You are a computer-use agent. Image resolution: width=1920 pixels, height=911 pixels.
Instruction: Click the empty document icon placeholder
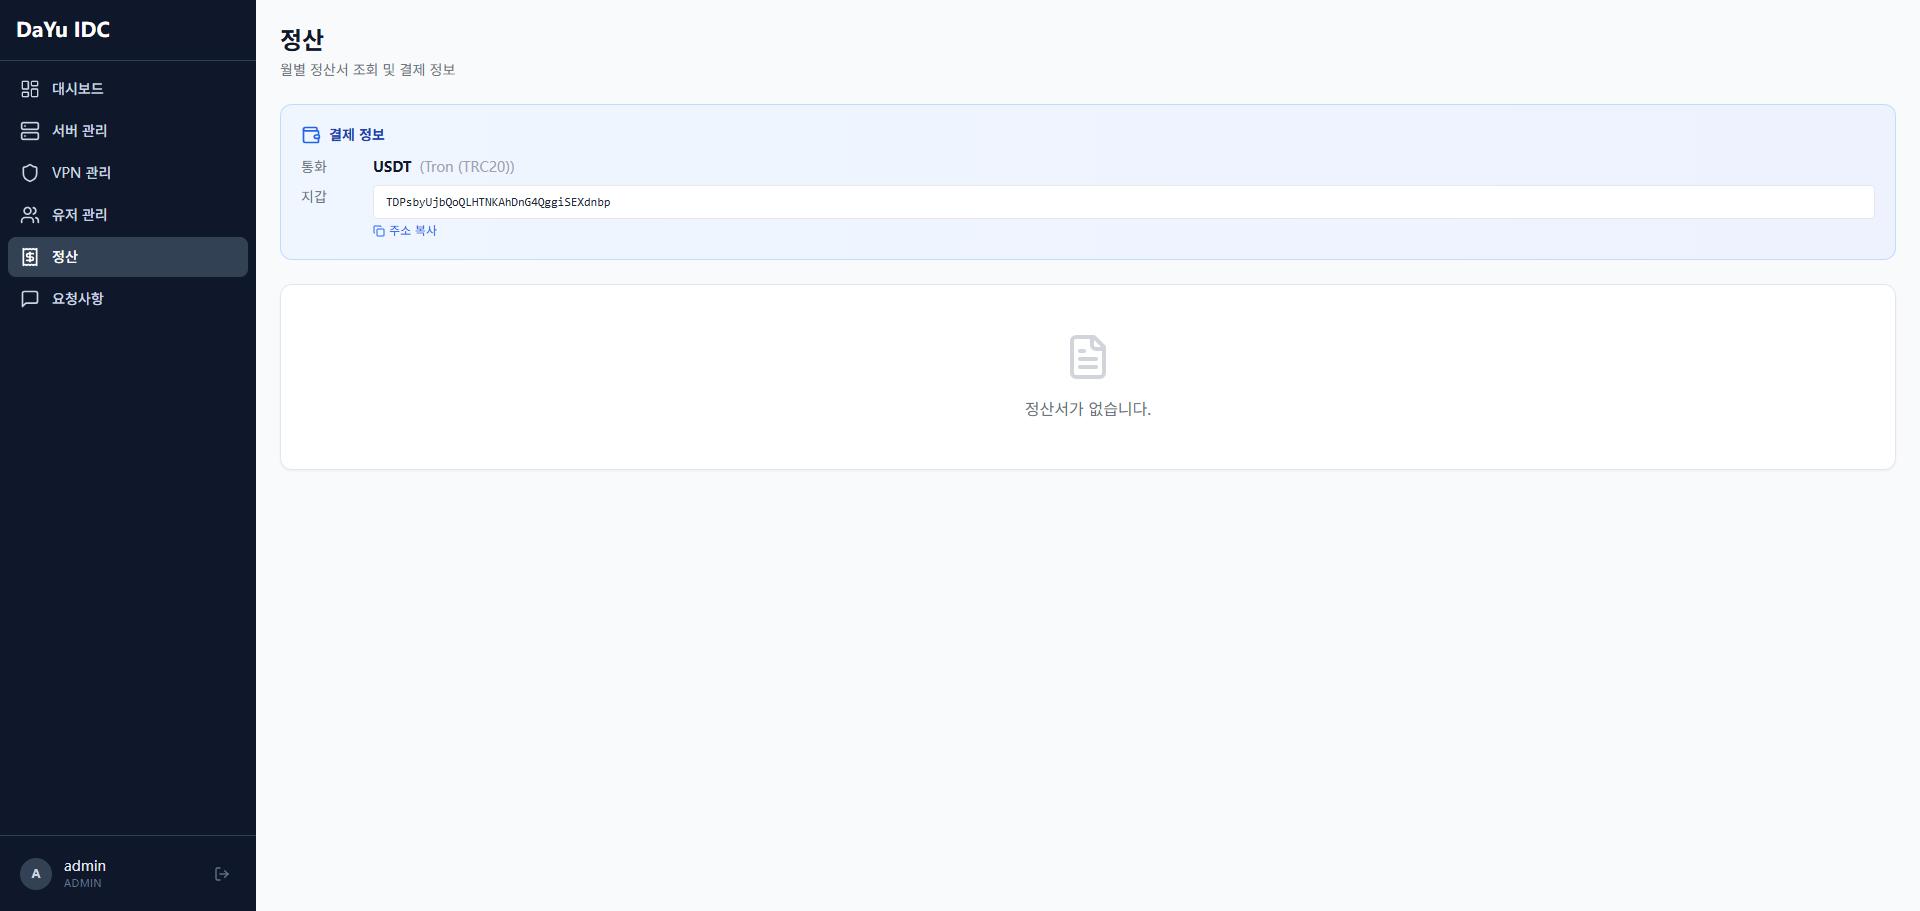tap(1087, 357)
